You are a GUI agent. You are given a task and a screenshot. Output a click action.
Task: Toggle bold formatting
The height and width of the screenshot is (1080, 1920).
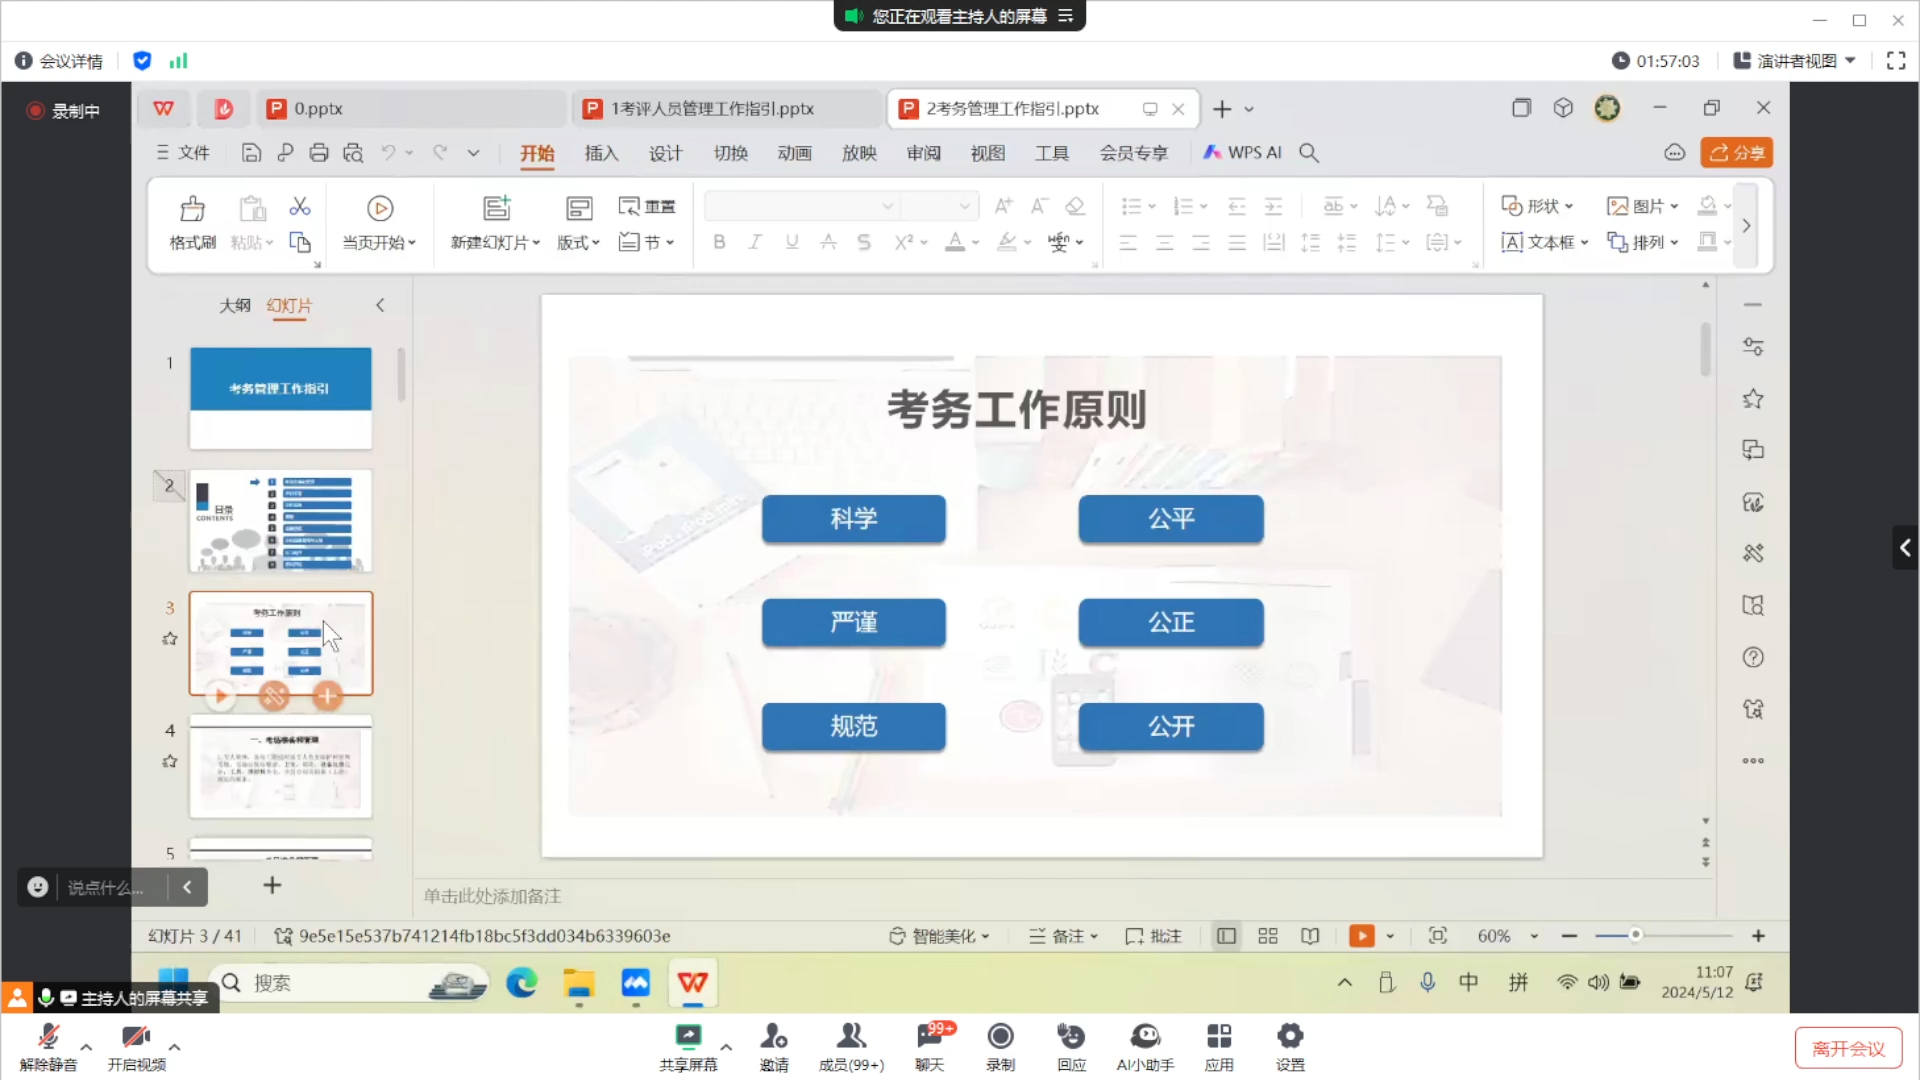coord(719,242)
